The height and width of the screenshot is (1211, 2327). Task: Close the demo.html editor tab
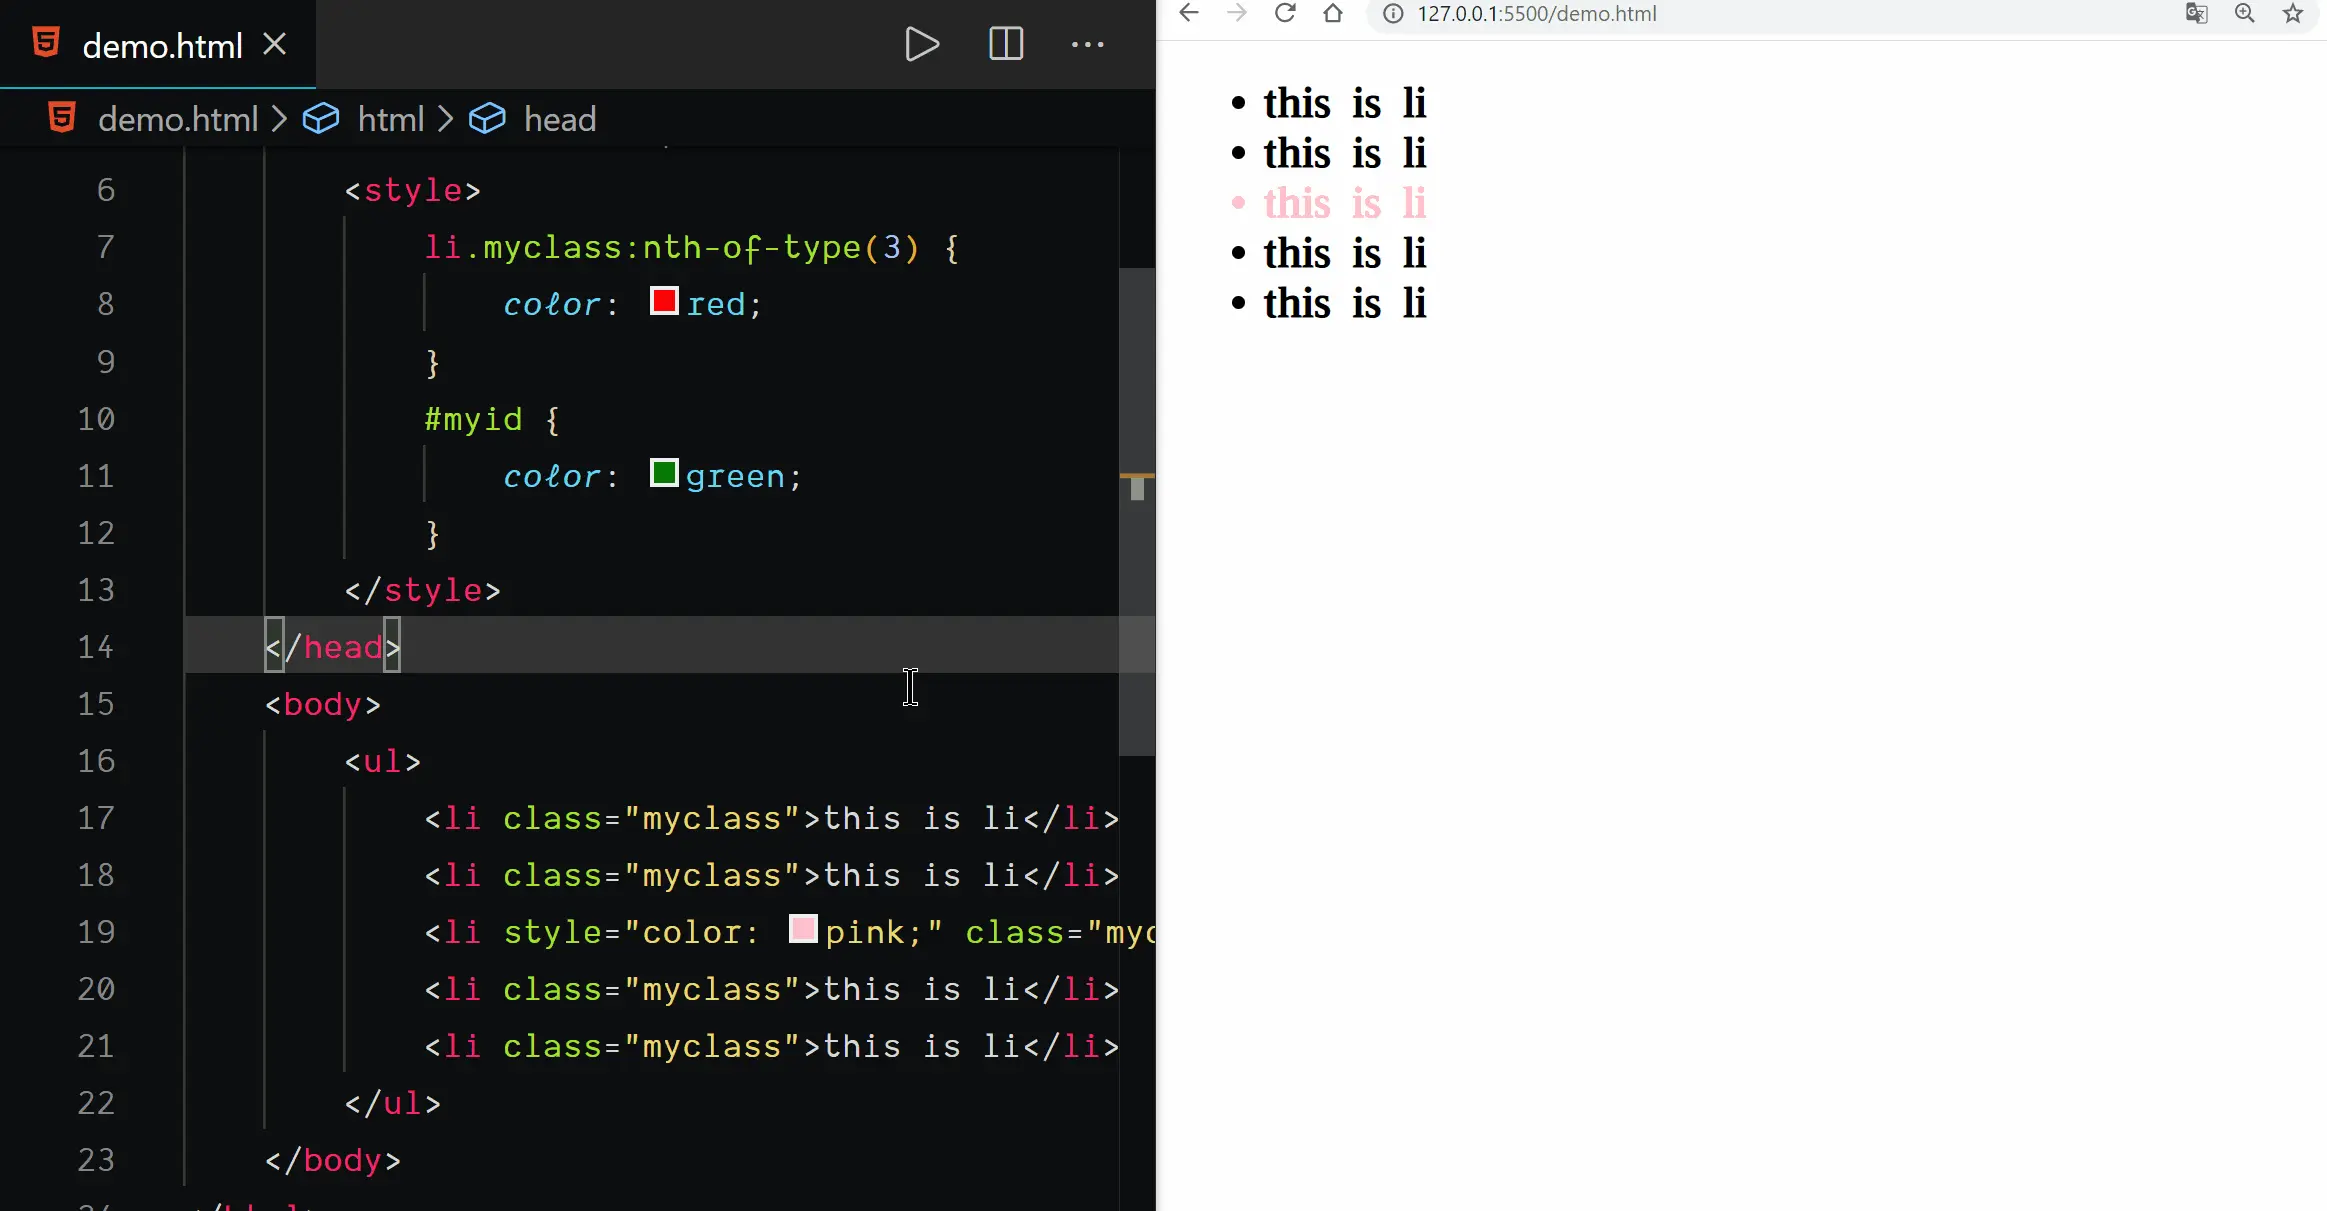[275, 44]
